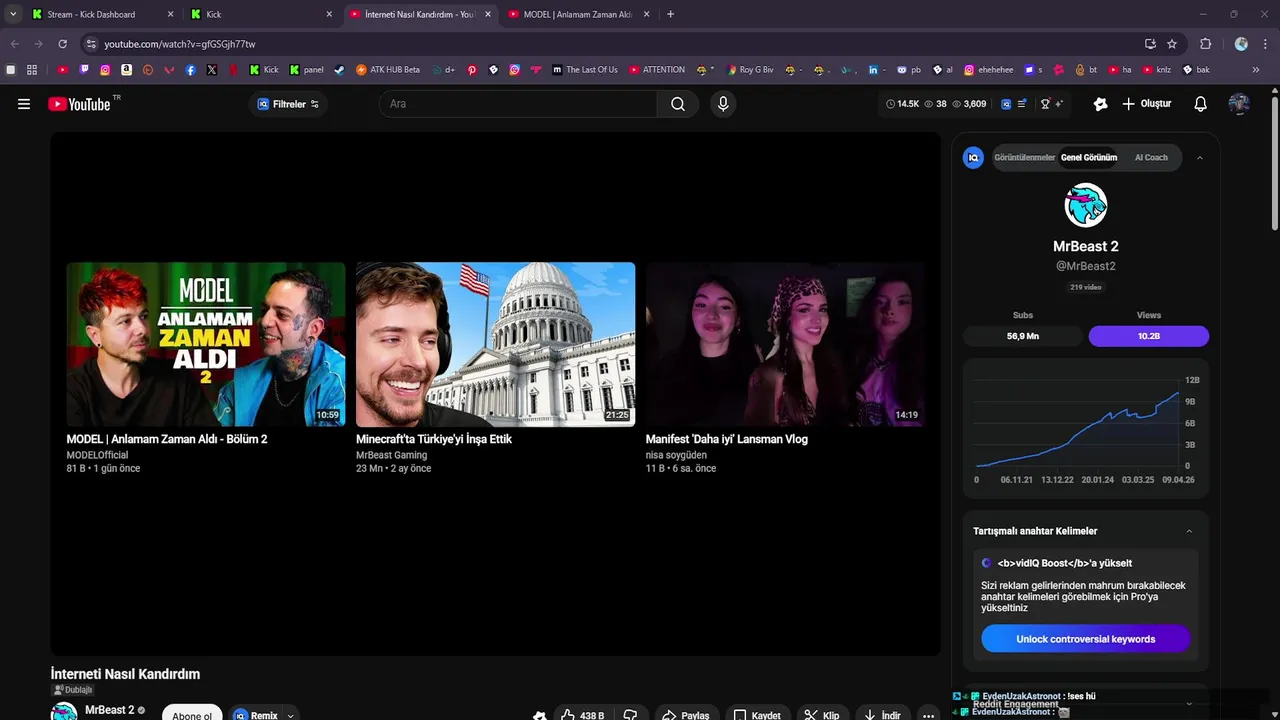The width and height of the screenshot is (1280, 720).
Task: Share the video with Paylaş
Action: (x=686, y=714)
